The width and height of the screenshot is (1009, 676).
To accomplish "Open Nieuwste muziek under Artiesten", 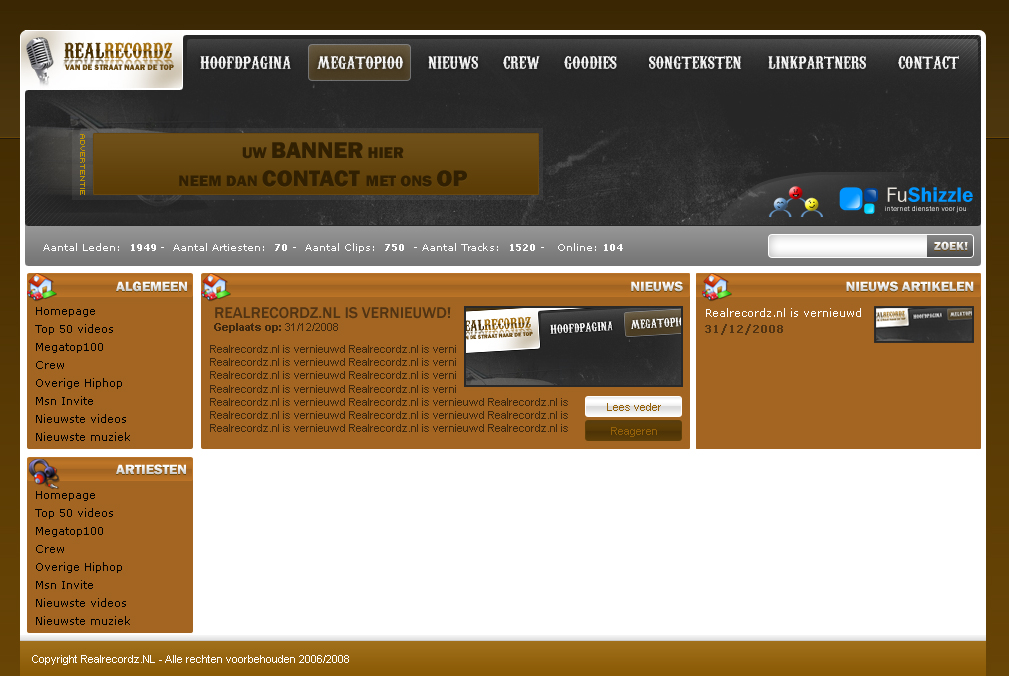I will point(83,621).
